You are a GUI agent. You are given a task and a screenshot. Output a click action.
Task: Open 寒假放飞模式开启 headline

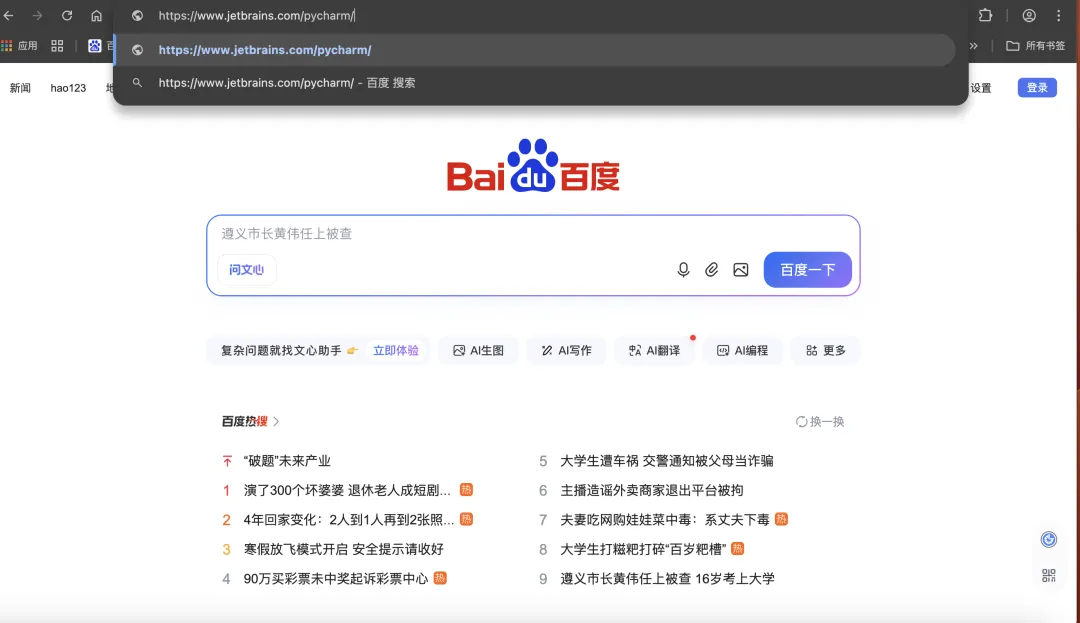point(344,549)
